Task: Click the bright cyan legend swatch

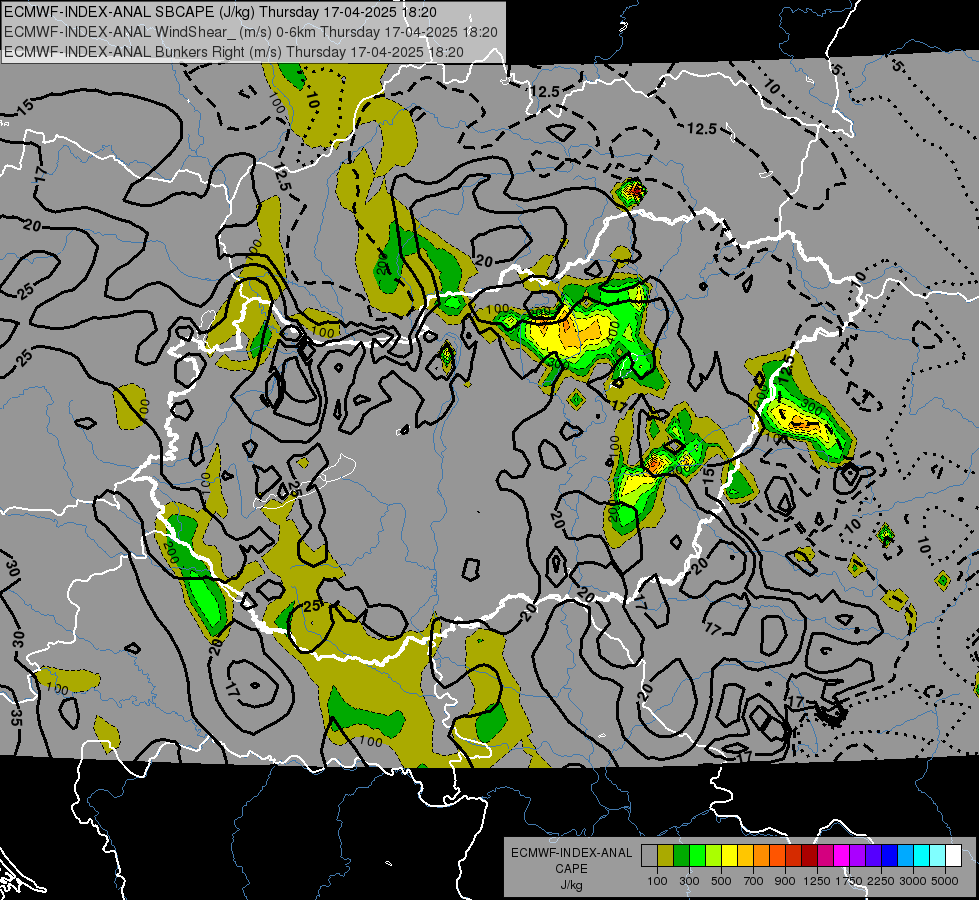Action: pos(921,856)
